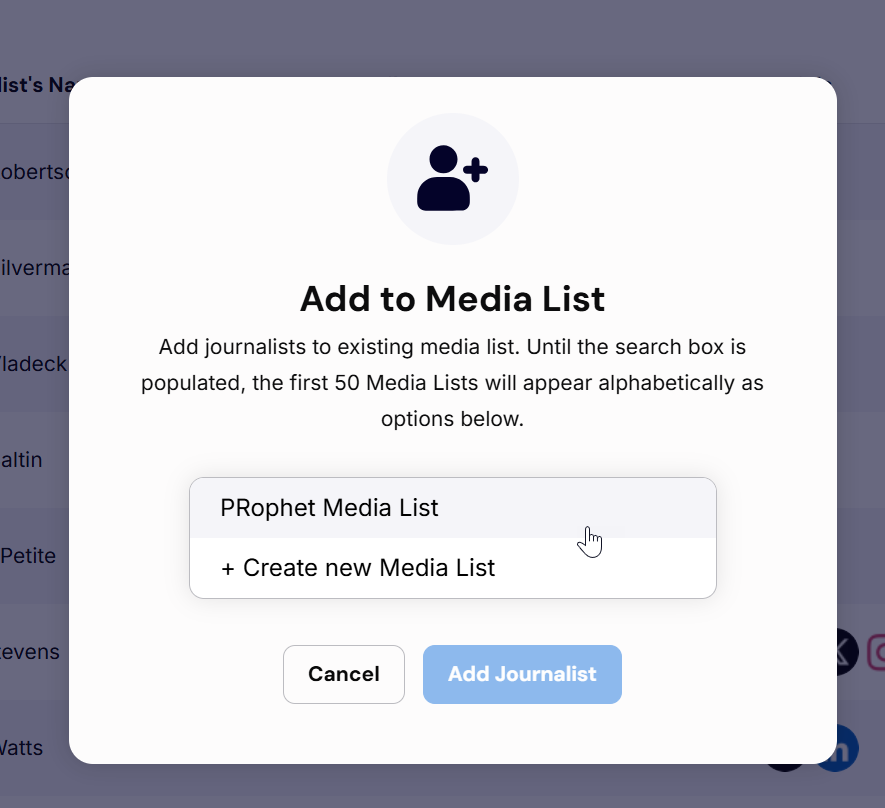Click the dialog's description paragraph text
885x808 pixels.
click(453, 383)
